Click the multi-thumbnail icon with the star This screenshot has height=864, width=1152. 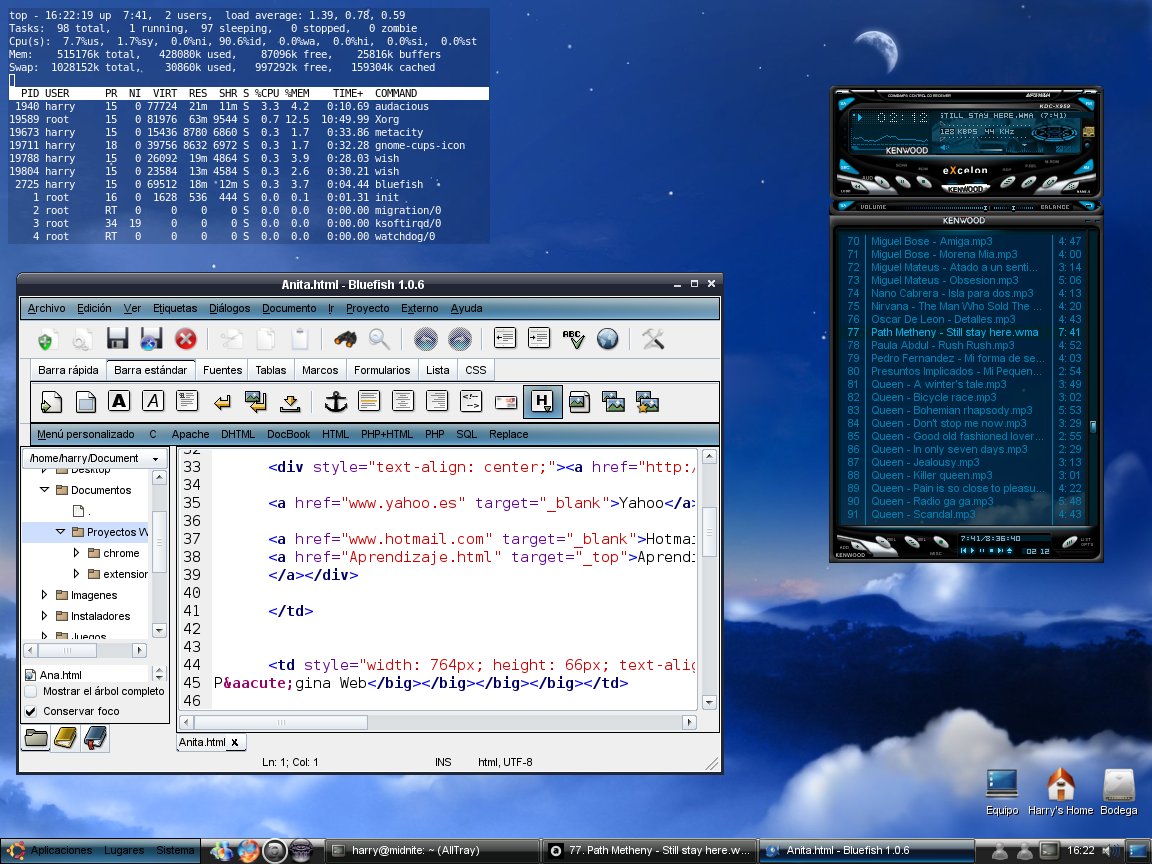(647, 402)
